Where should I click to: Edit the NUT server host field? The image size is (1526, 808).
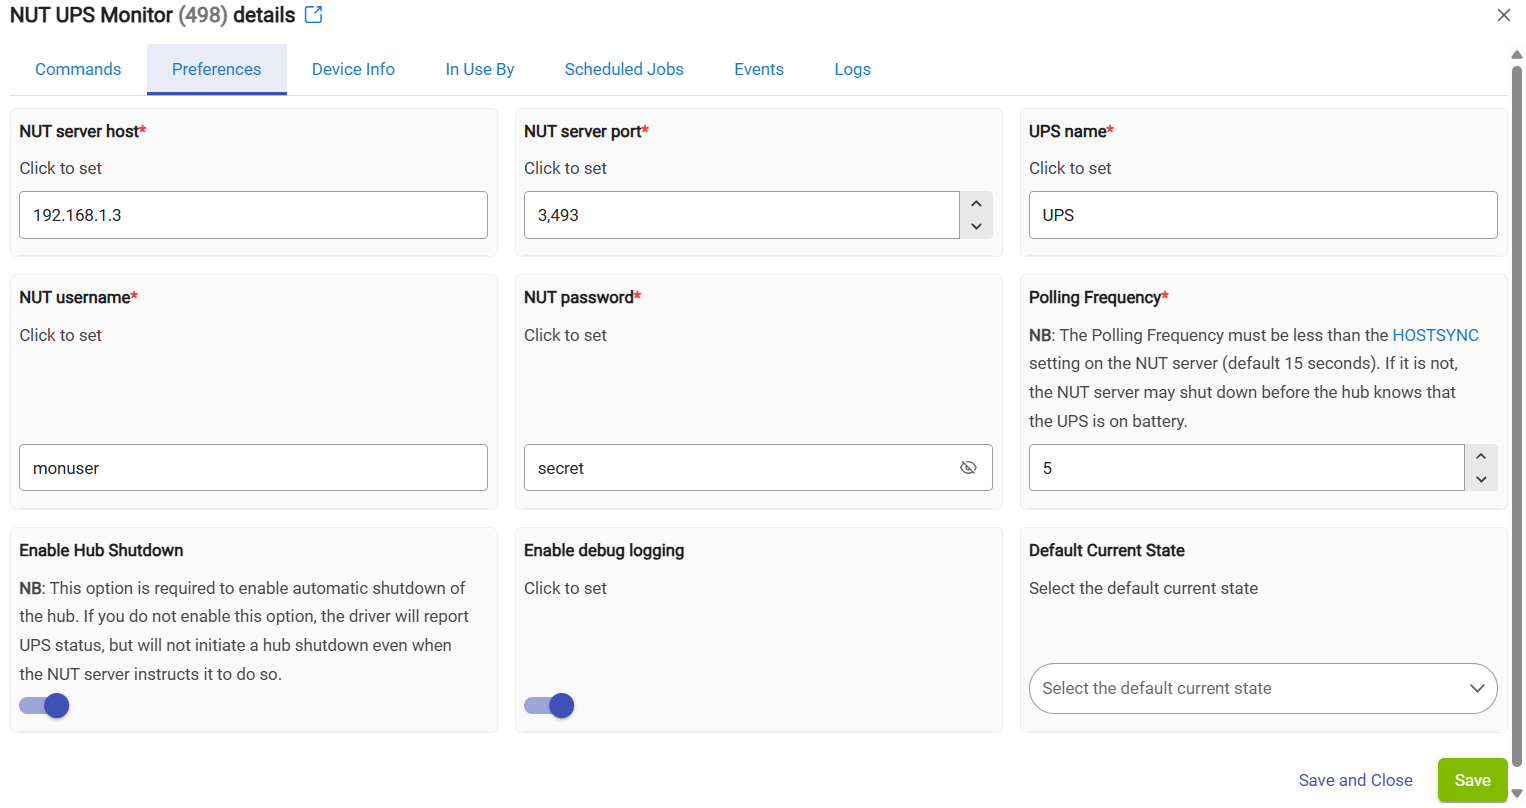pyautogui.click(x=253, y=215)
